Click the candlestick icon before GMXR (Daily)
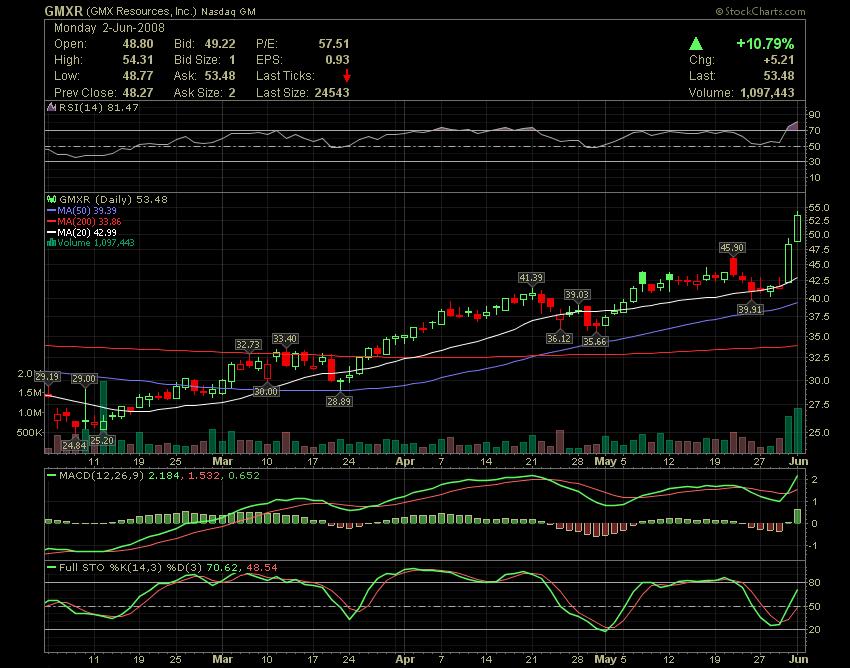Screen dimensions: 850x668 pyautogui.click(x=52, y=200)
